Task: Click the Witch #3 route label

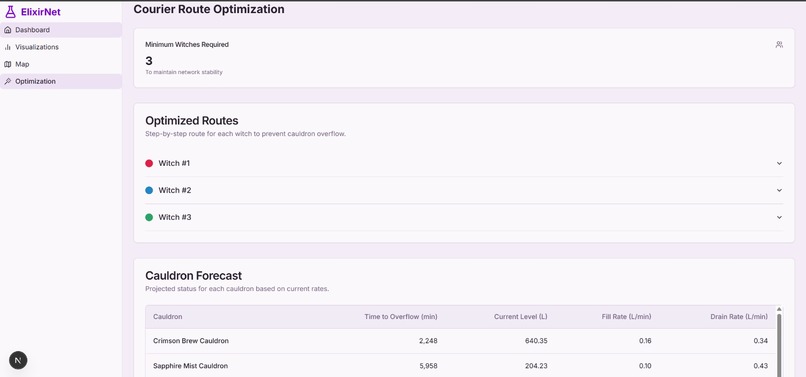Action: (x=175, y=217)
